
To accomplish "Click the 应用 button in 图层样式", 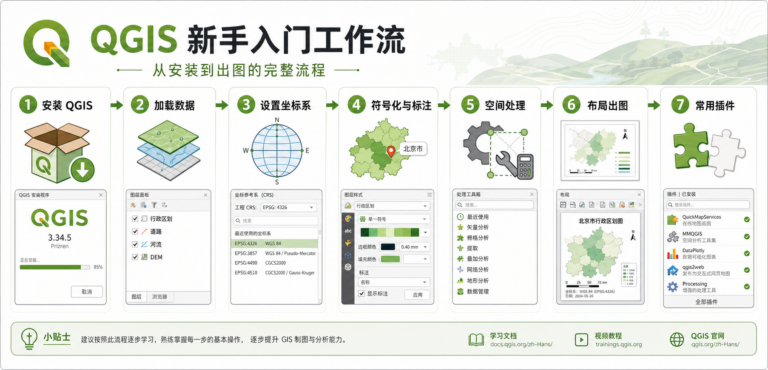I will pos(417,295).
